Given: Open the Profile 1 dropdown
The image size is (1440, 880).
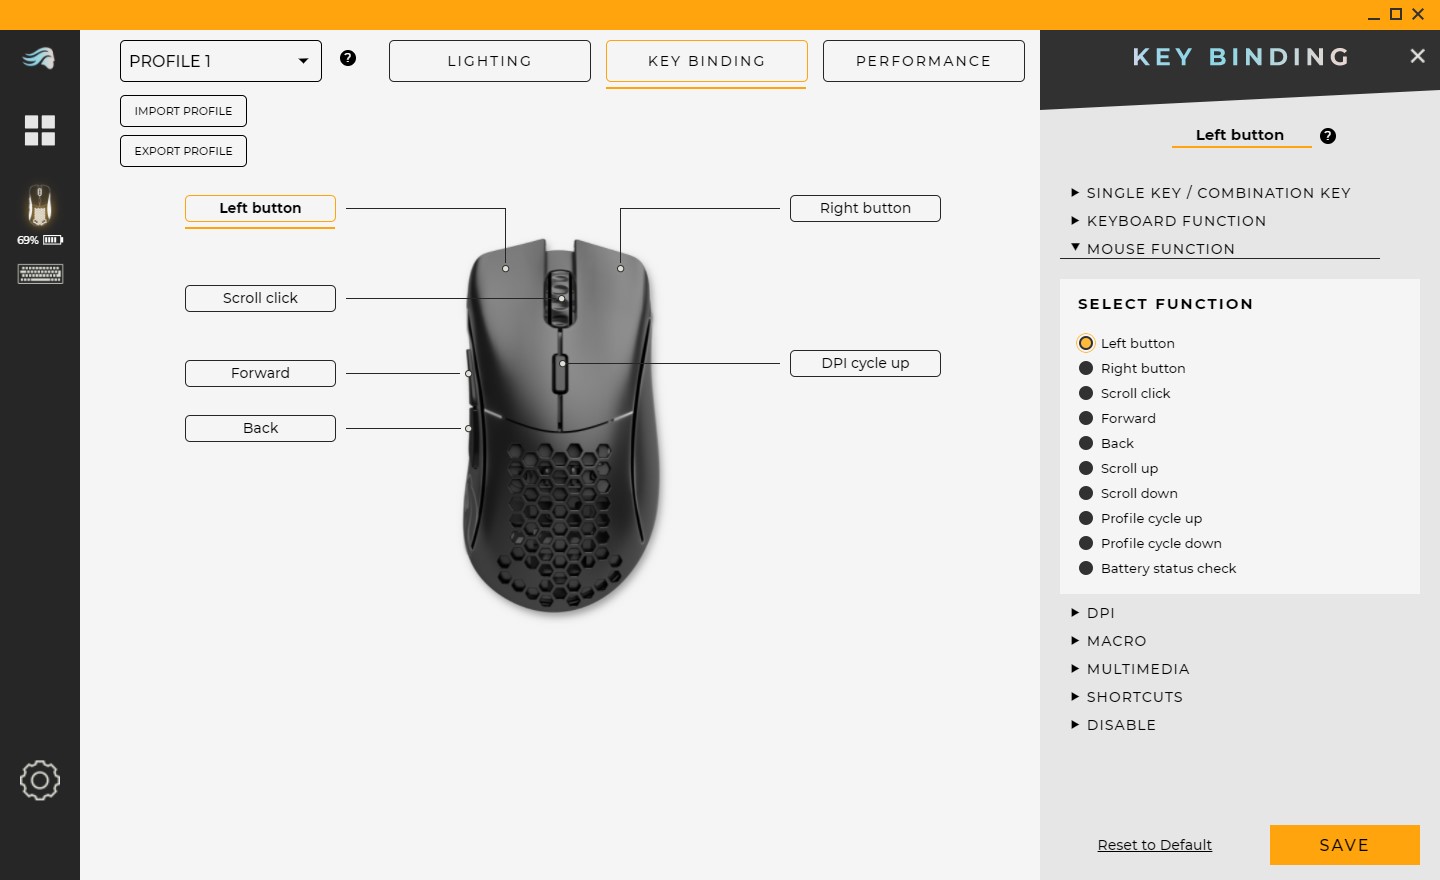Looking at the screenshot, I should pos(220,61).
